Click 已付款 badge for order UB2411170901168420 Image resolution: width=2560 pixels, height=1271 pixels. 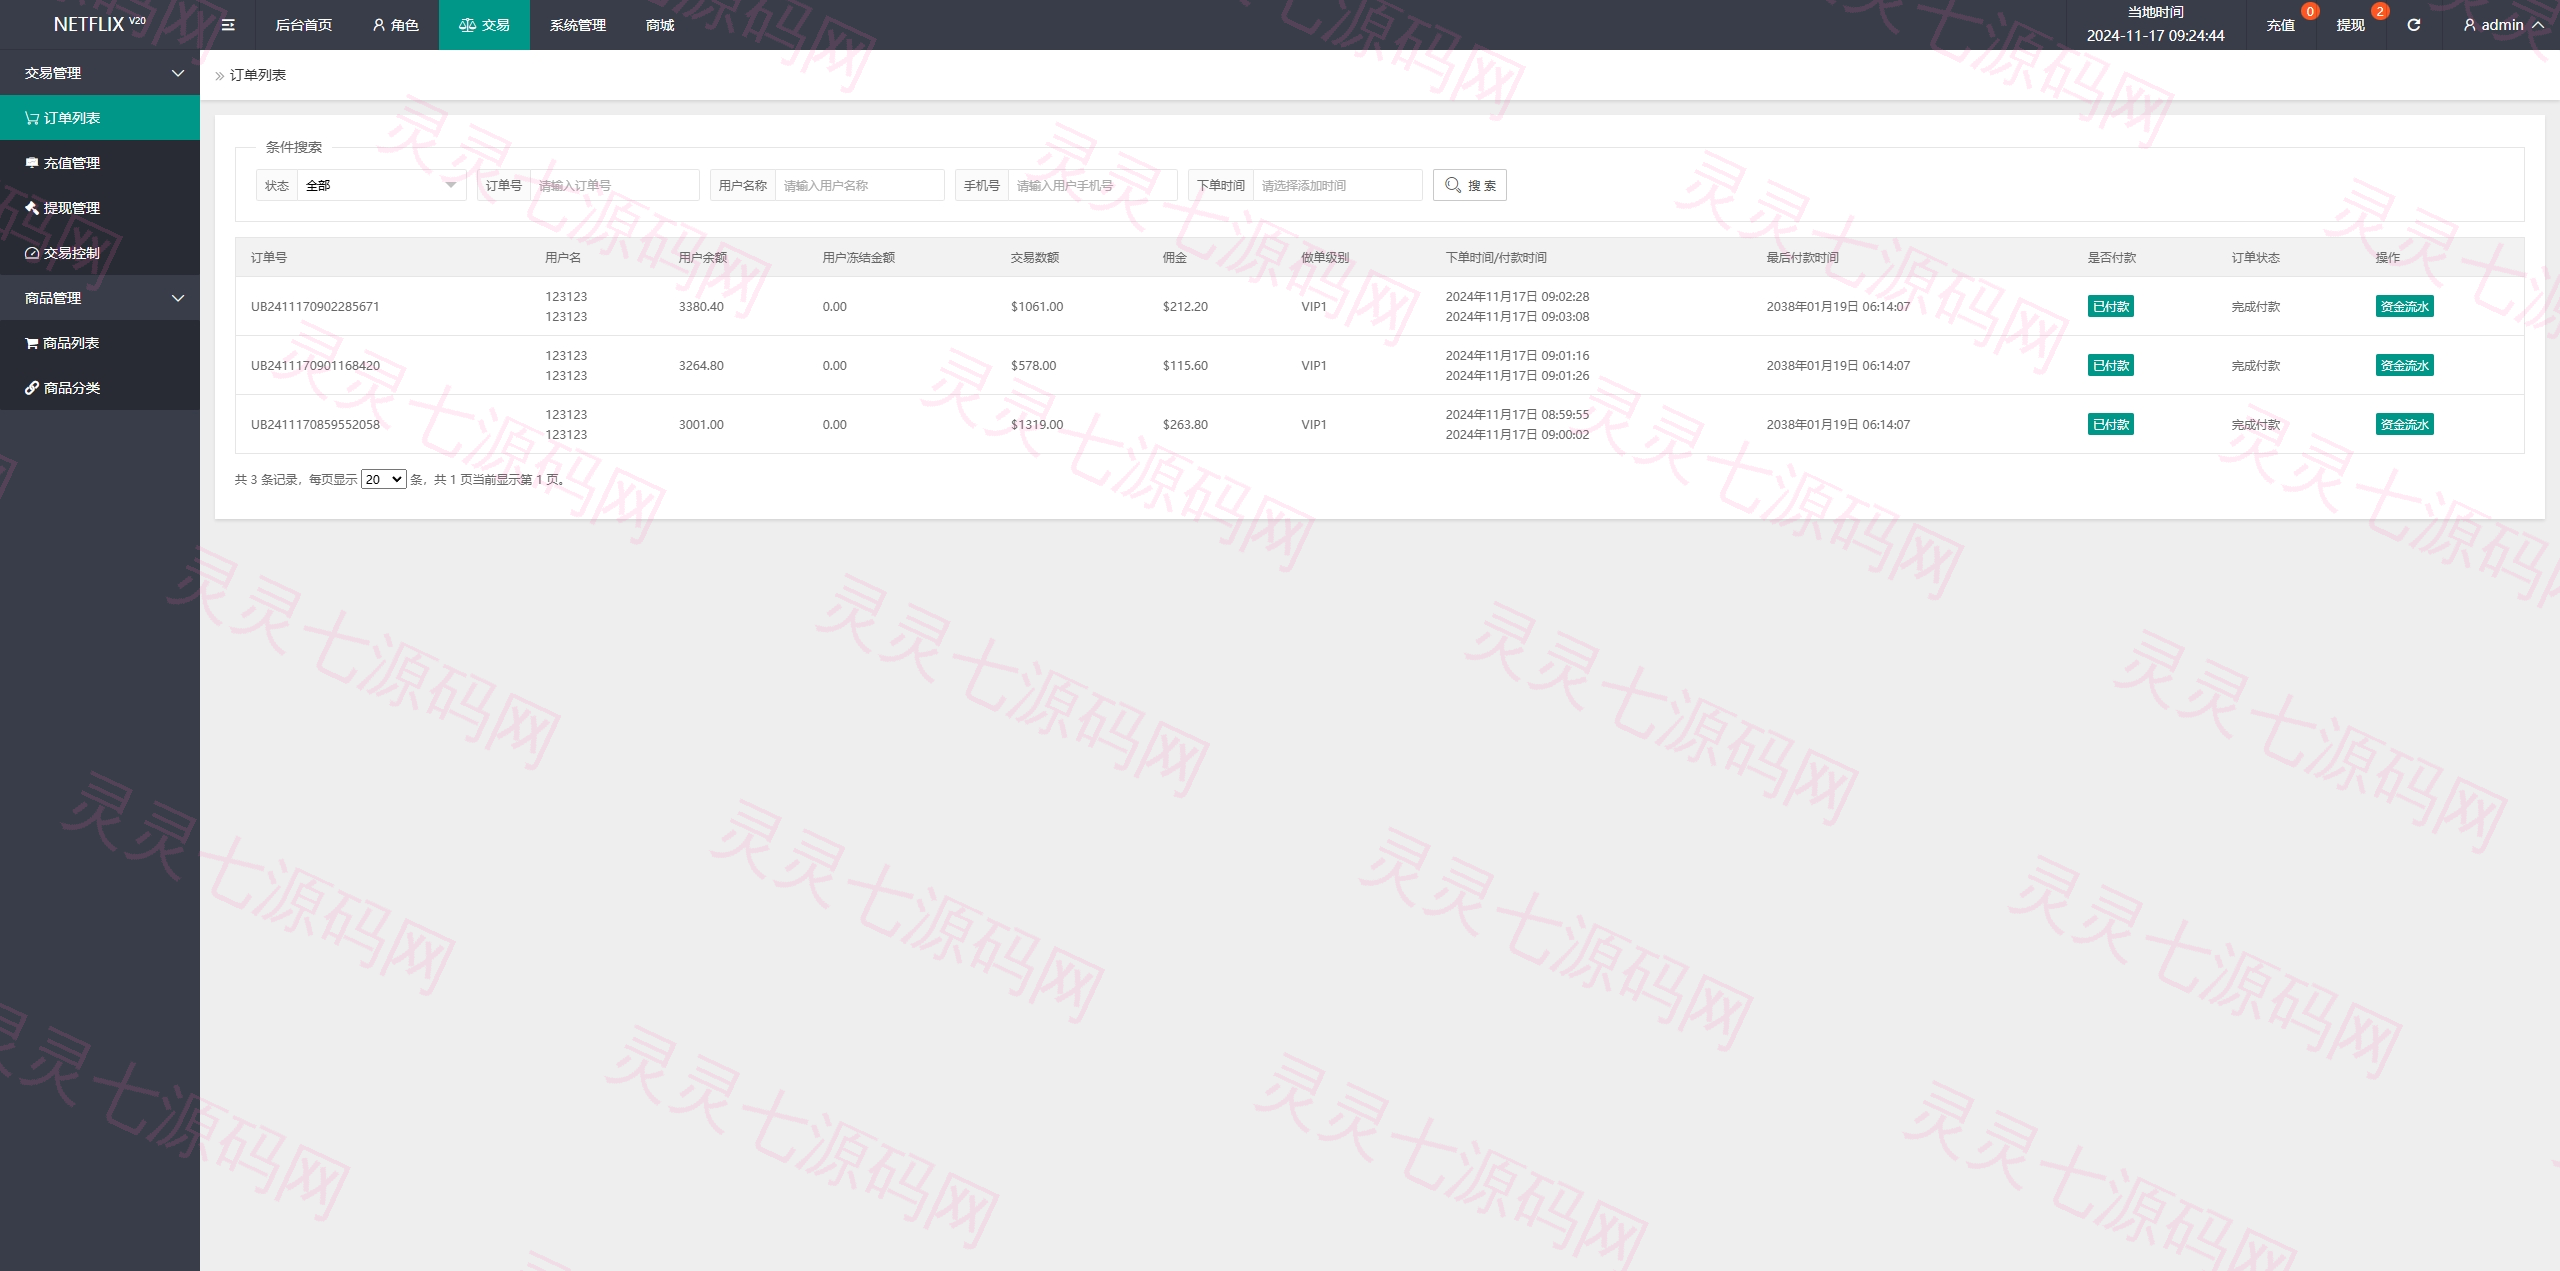pyautogui.click(x=2111, y=365)
